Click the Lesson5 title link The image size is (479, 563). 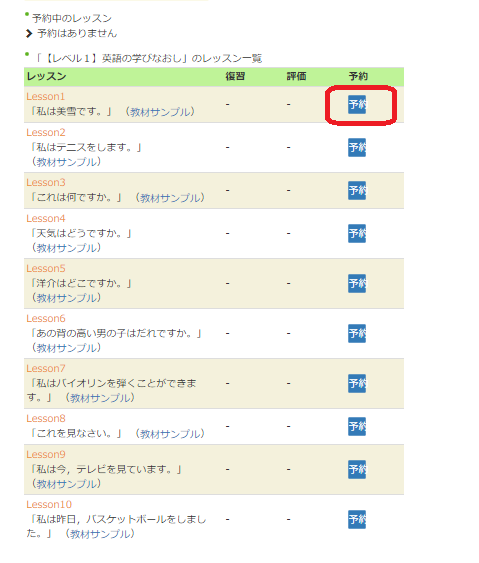click(46, 269)
